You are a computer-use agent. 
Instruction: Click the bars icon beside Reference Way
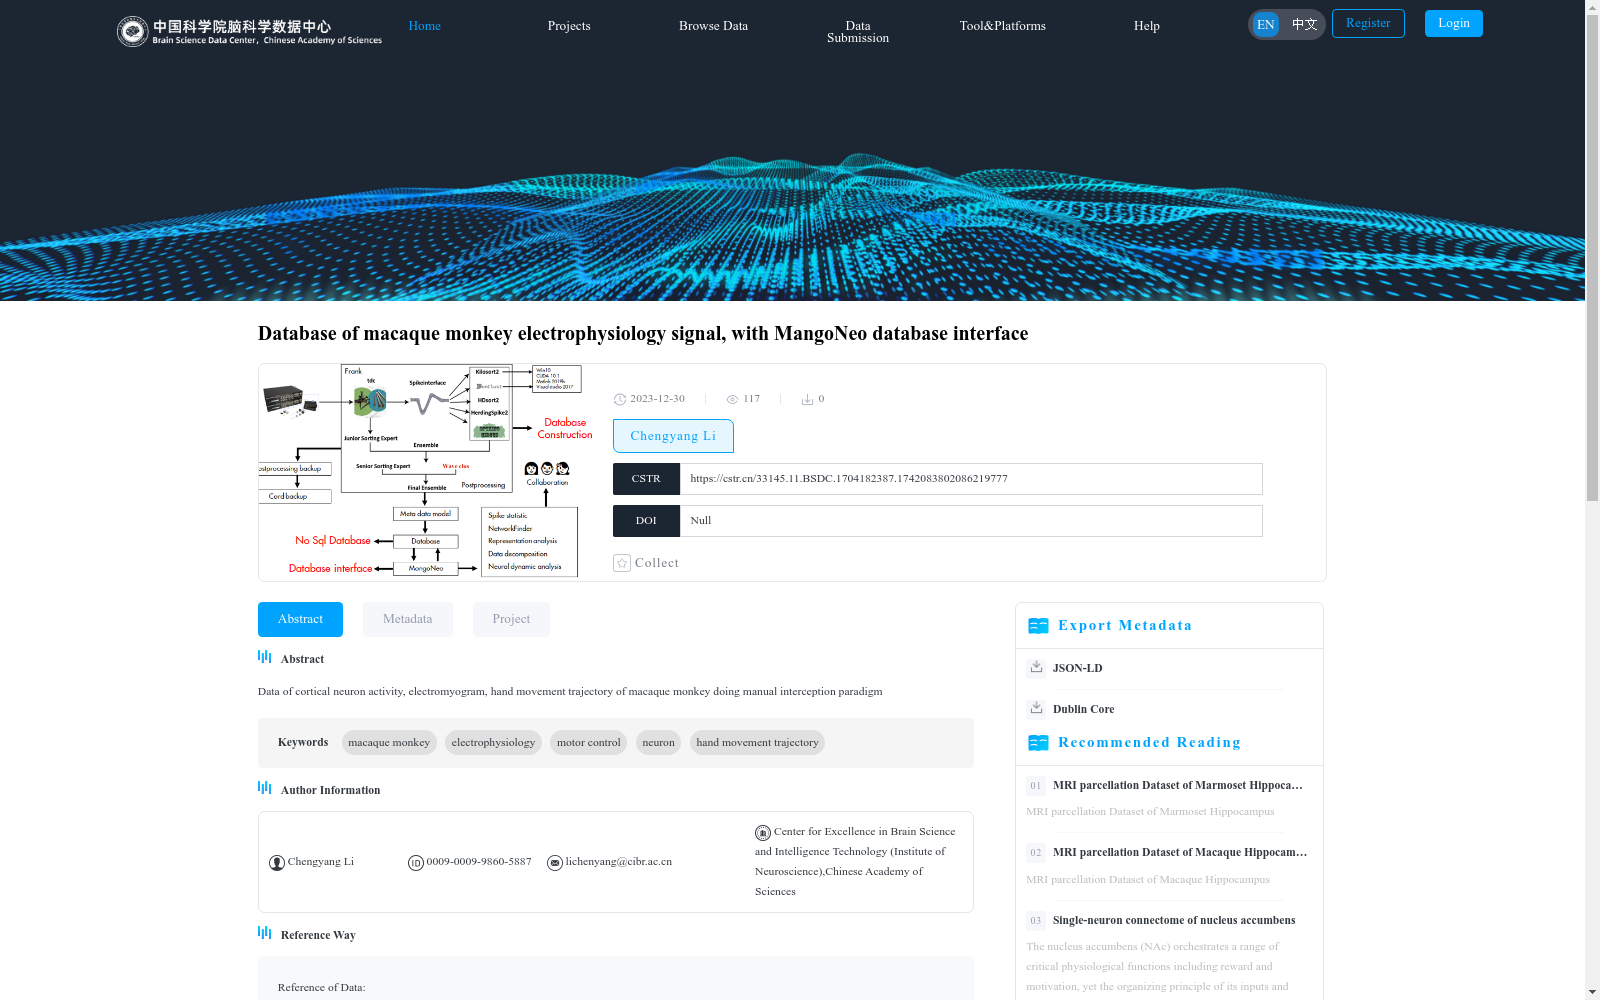click(265, 933)
